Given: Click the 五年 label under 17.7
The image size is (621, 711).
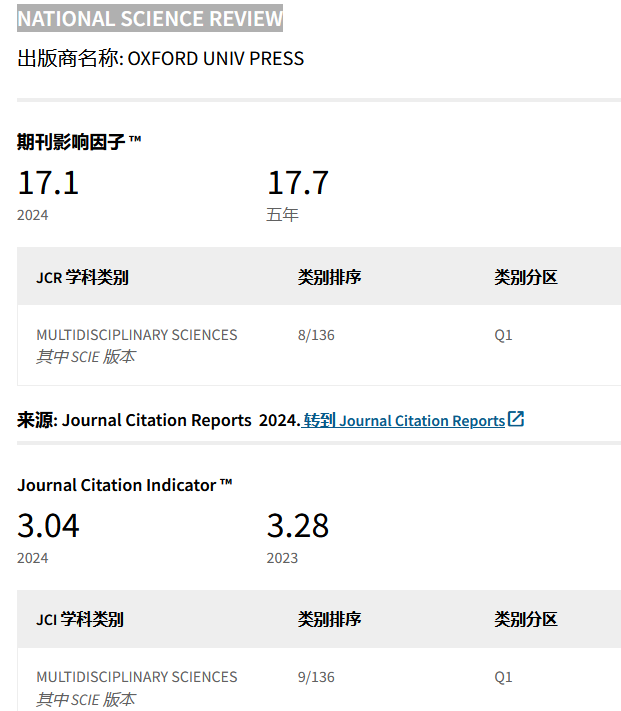Looking at the screenshot, I should (x=282, y=214).
